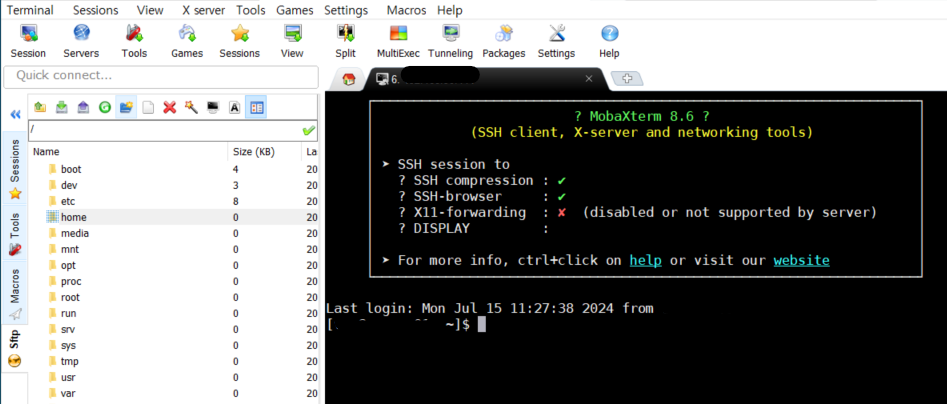The image size is (947, 404).
Task: Open the Settings menu
Action: (x=346, y=10)
